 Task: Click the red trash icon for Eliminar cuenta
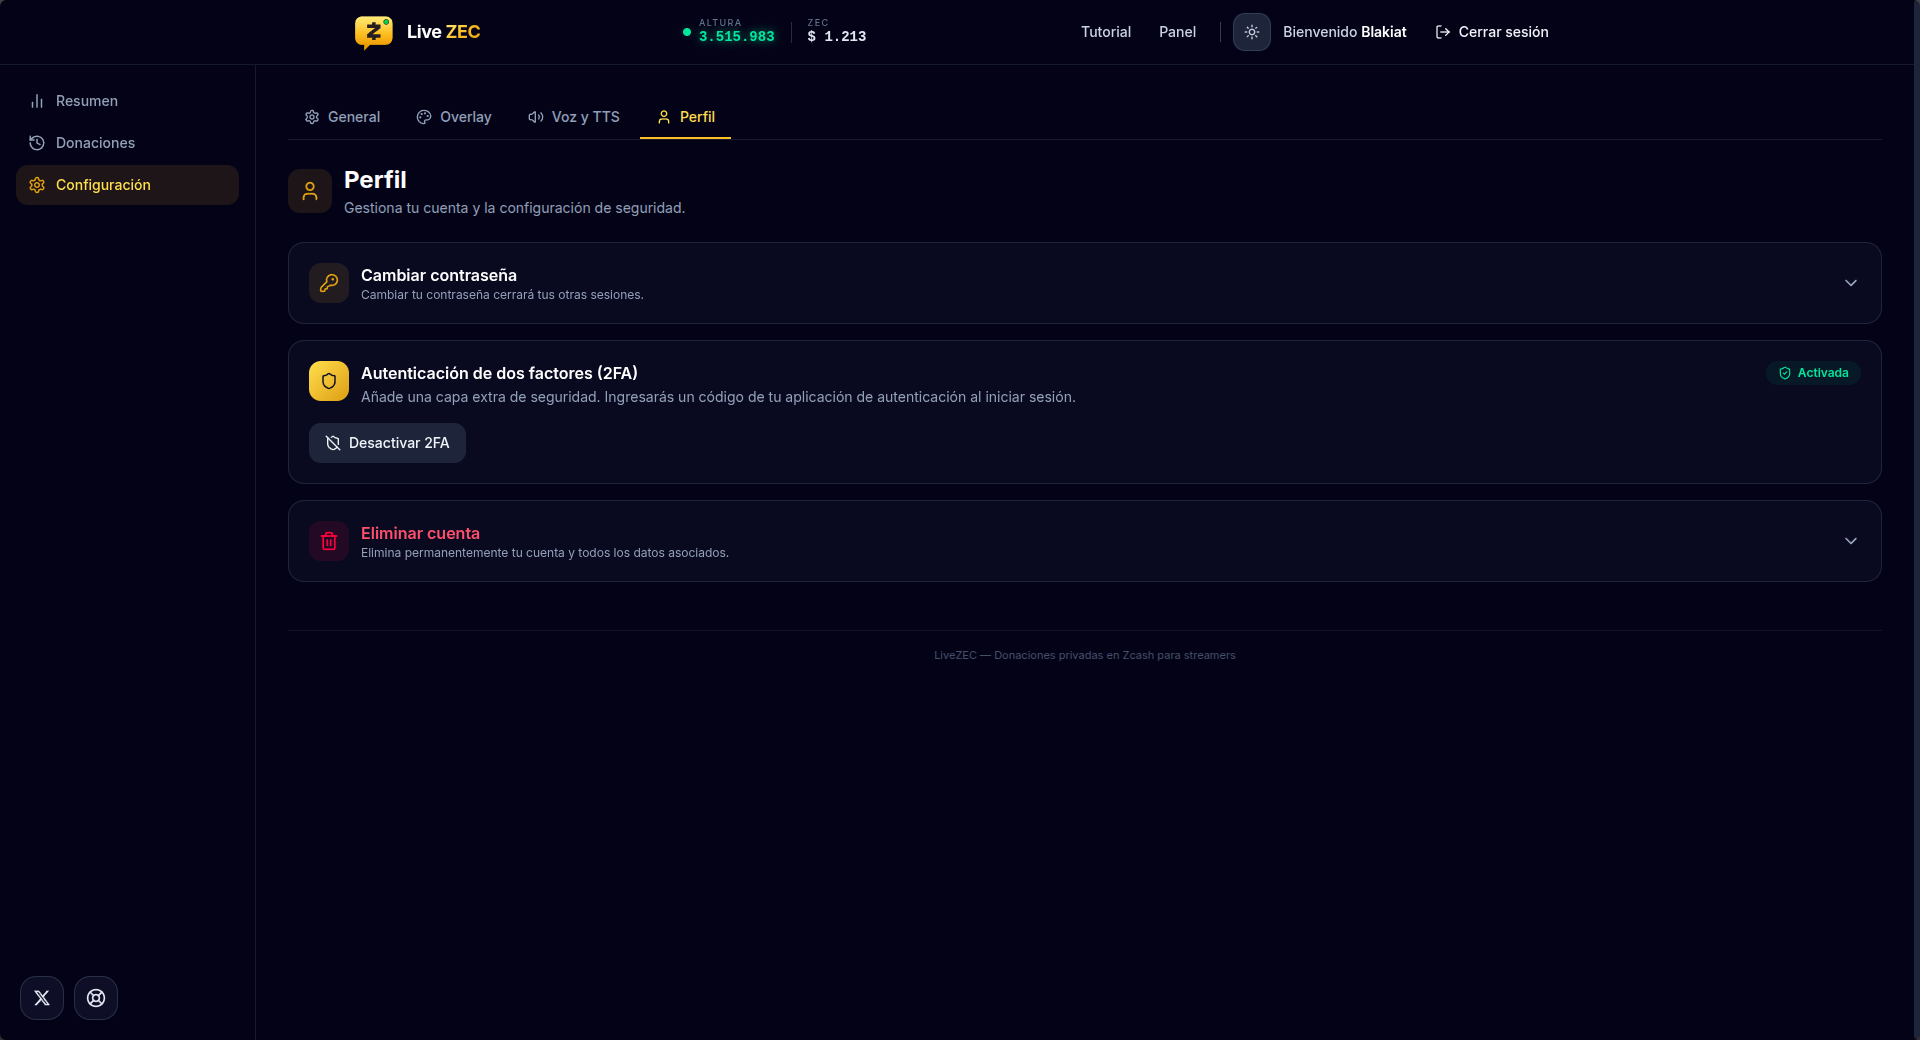pyautogui.click(x=329, y=541)
